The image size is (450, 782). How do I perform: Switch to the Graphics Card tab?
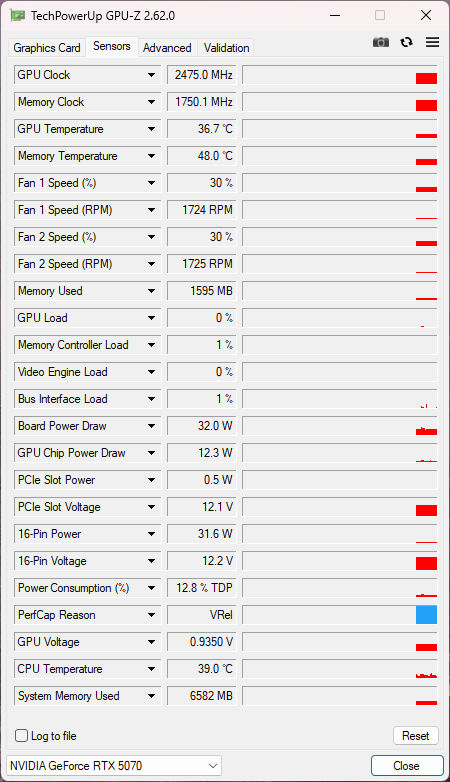(47, 48)
